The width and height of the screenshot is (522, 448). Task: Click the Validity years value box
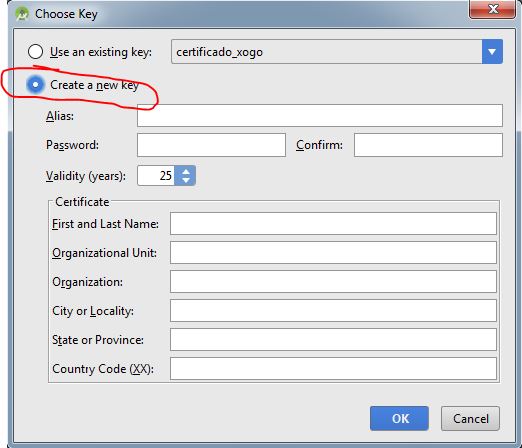[156, 176]
